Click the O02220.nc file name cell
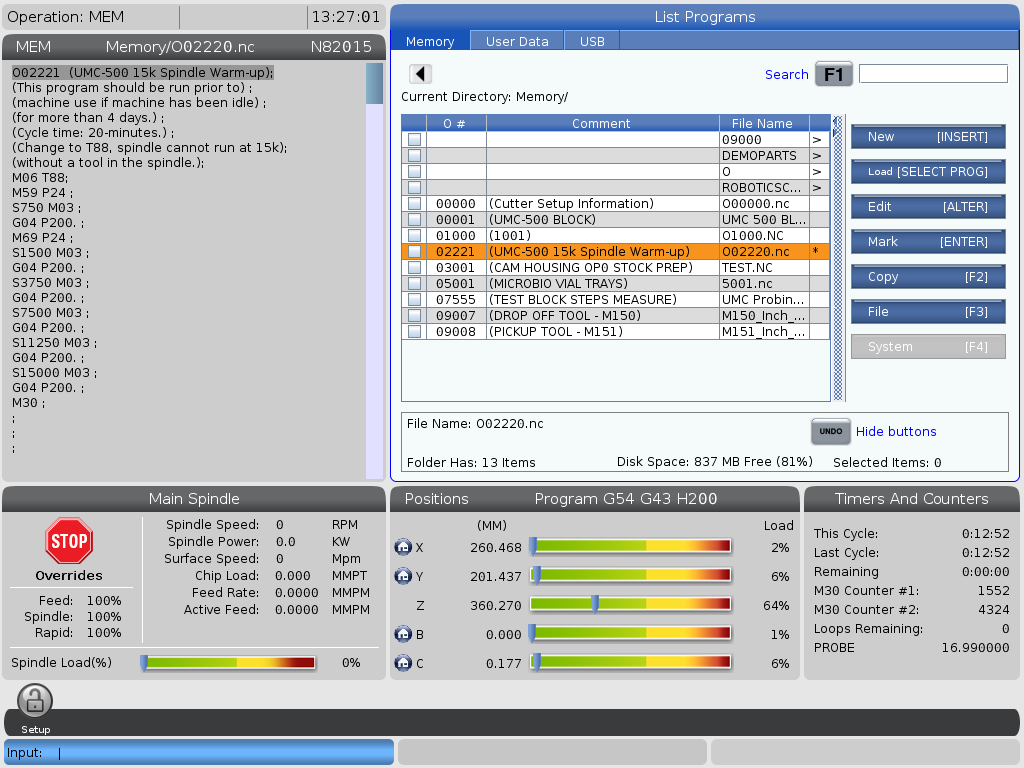The width and height of the screenshot is (1024, 768). click(764, 251)
